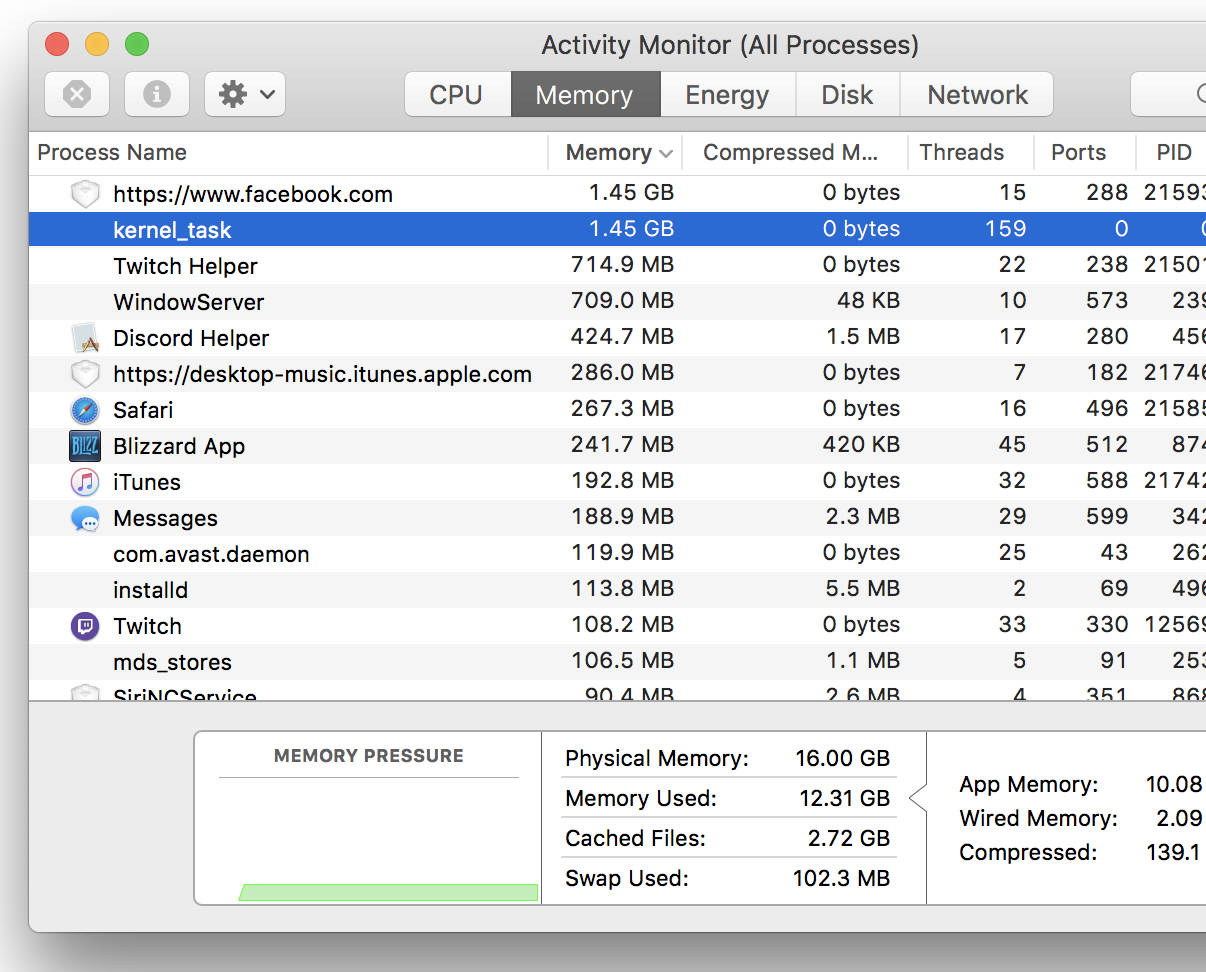Select the iTunes process name
This screenshot has width=1206, height=972.
147,482
